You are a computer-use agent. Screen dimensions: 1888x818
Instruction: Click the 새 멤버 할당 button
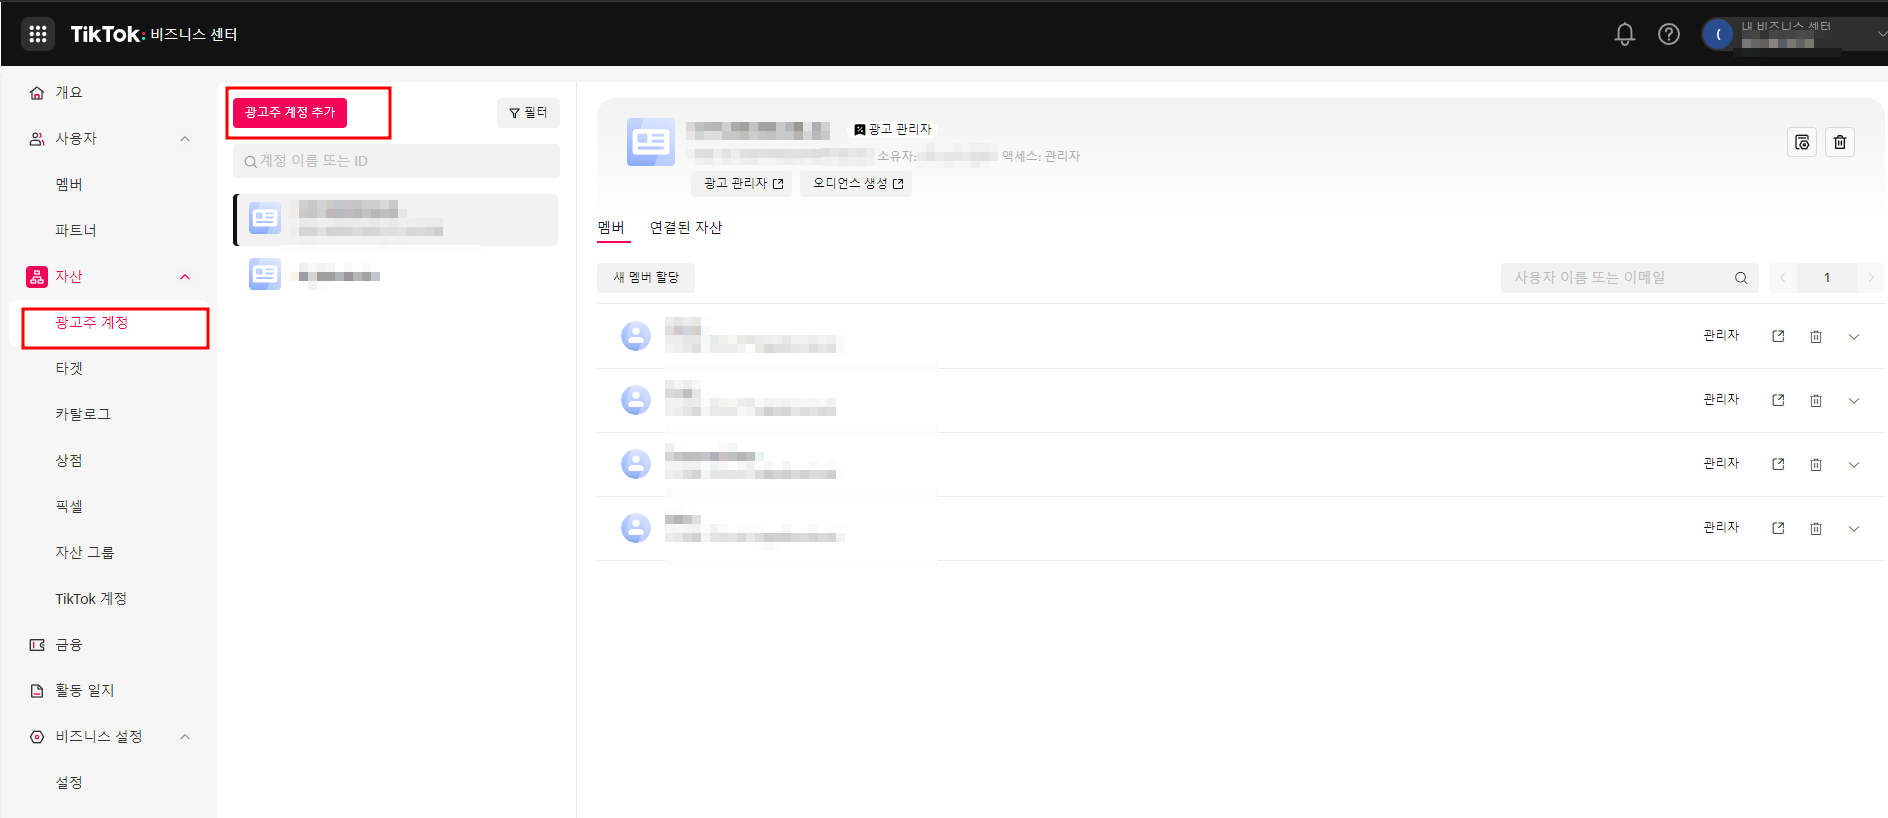pyautogui.click(x=646, y=278)
